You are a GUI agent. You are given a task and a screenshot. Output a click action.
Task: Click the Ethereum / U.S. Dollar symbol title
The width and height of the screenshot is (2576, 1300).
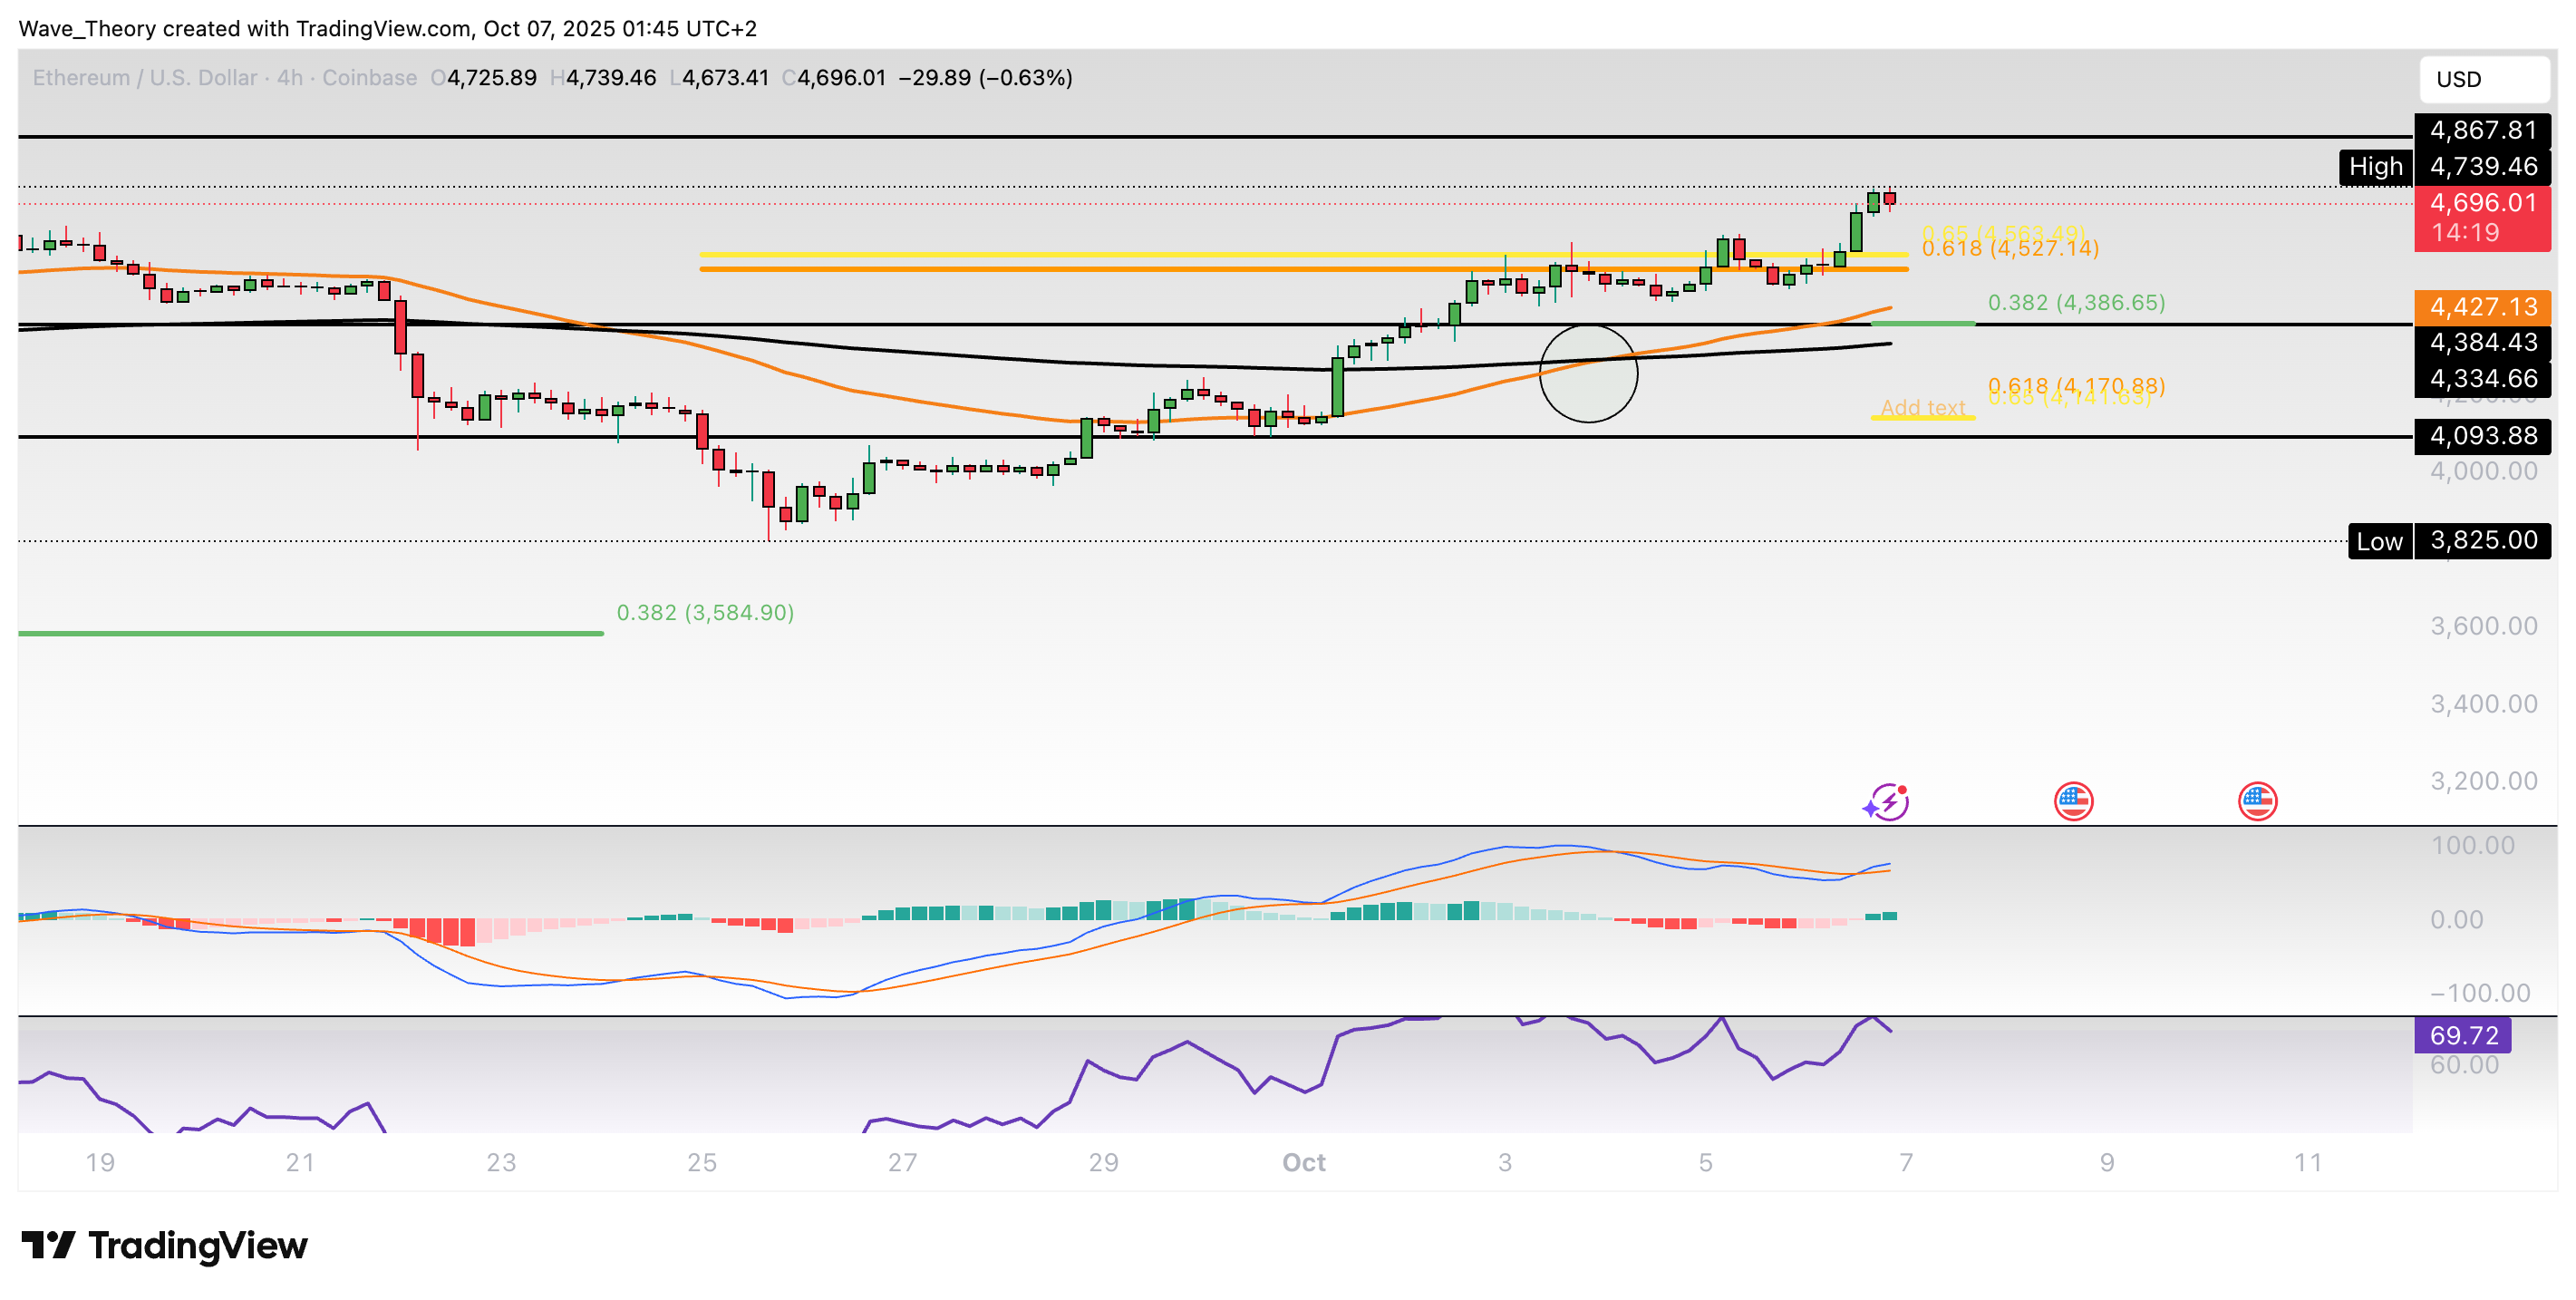pyautogui.click(x=144, y=78)
